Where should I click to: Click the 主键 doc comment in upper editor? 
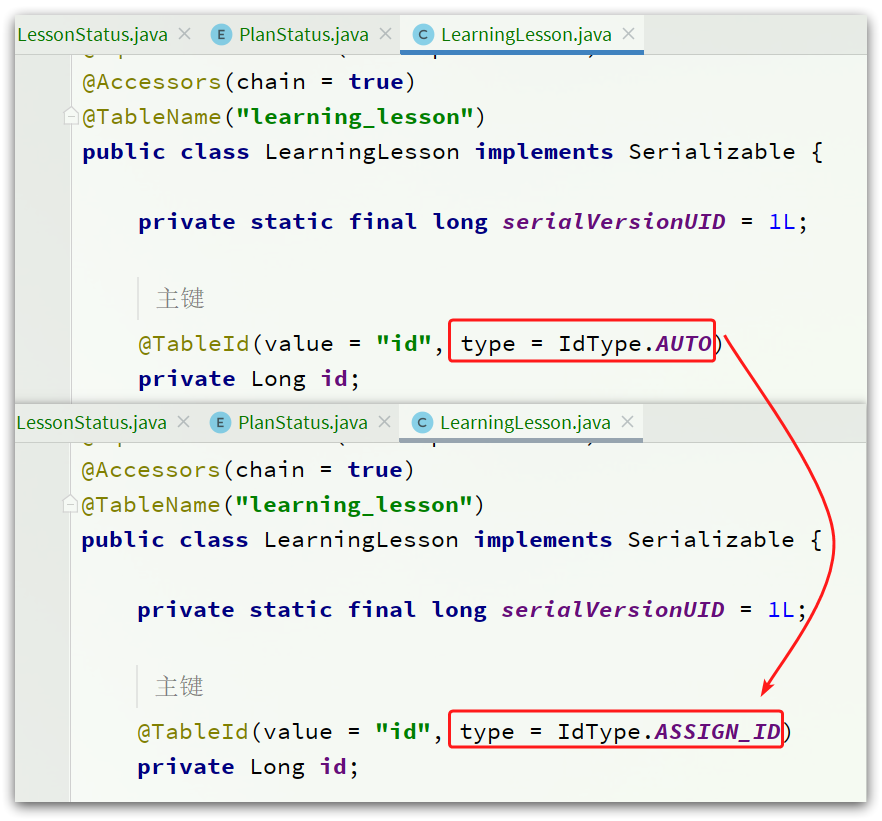pyautogui.click(x=180, y=298)
